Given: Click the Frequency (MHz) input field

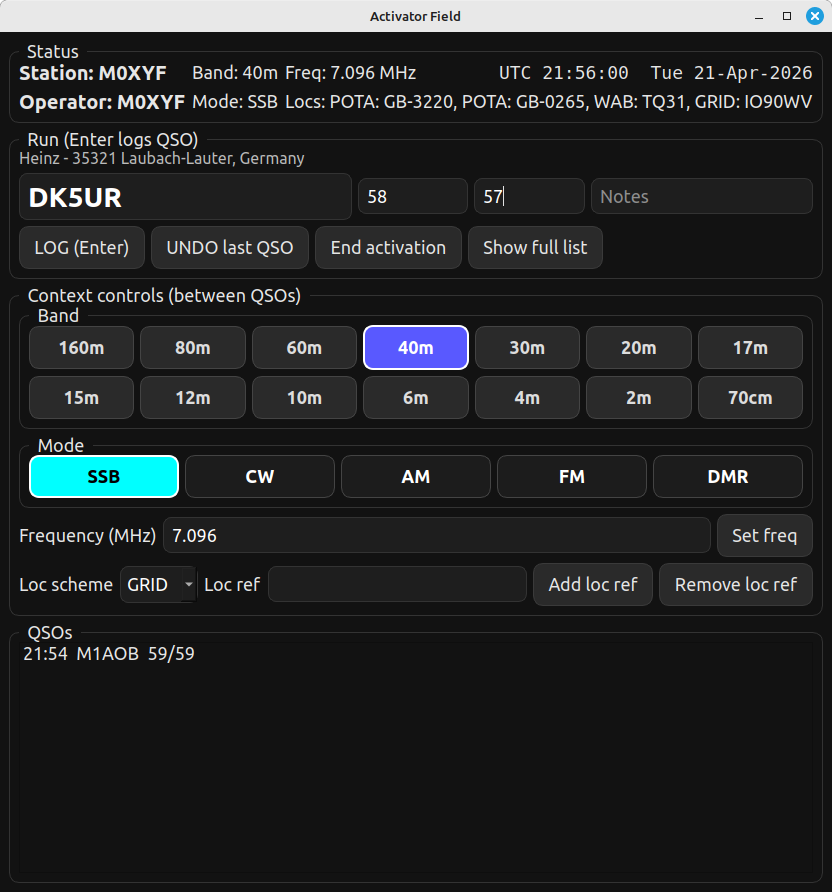Looking at the screenshot, I should coord(436,536).
